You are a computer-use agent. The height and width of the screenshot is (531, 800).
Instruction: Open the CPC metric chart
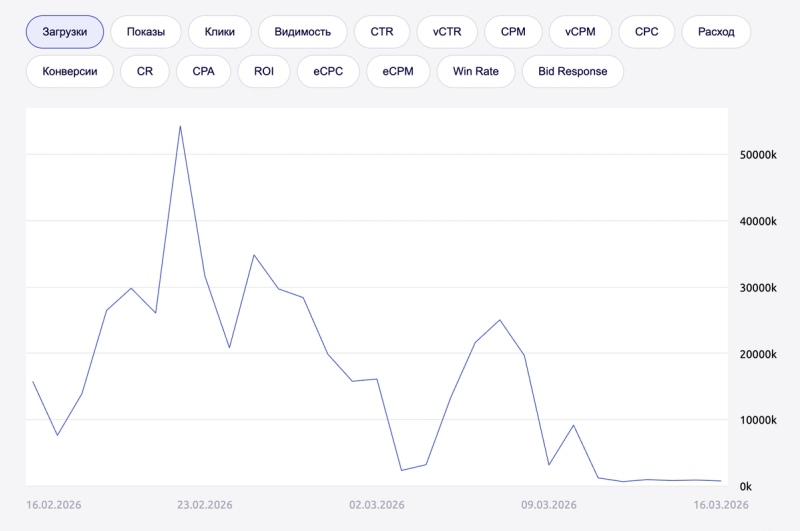pos(646,32)
